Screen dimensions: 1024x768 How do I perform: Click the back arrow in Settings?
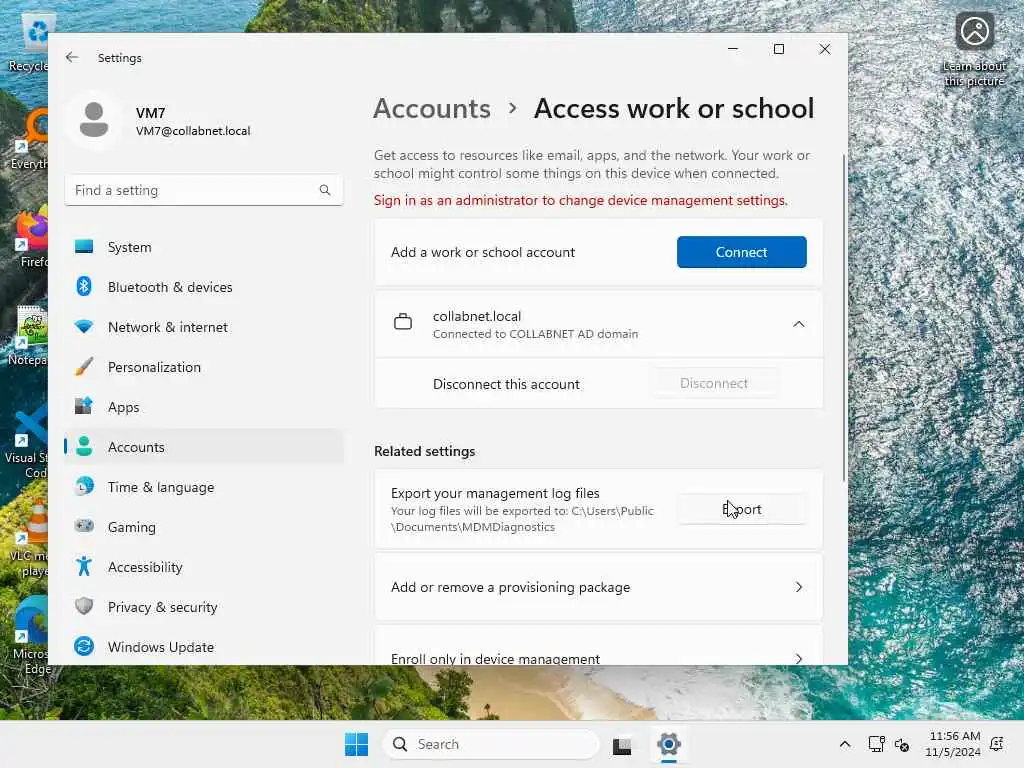click(72, 57)
